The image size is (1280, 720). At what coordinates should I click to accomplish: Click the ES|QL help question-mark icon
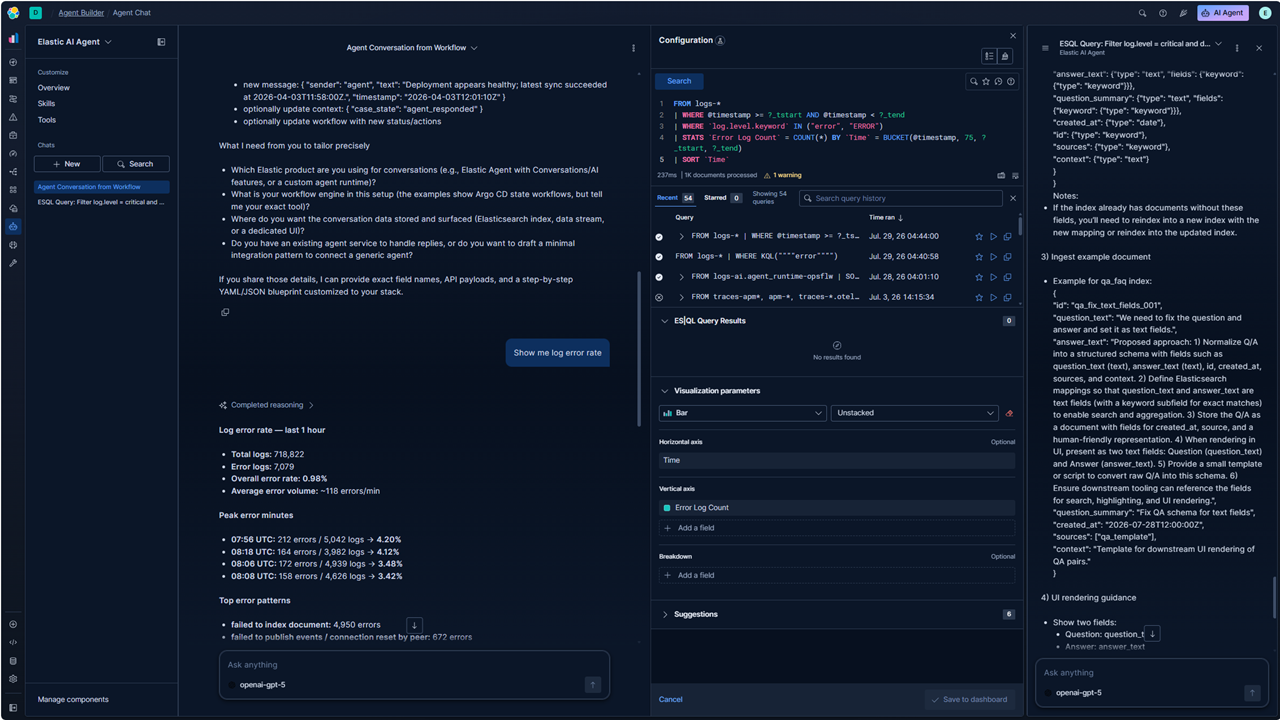click(1011, 81)
